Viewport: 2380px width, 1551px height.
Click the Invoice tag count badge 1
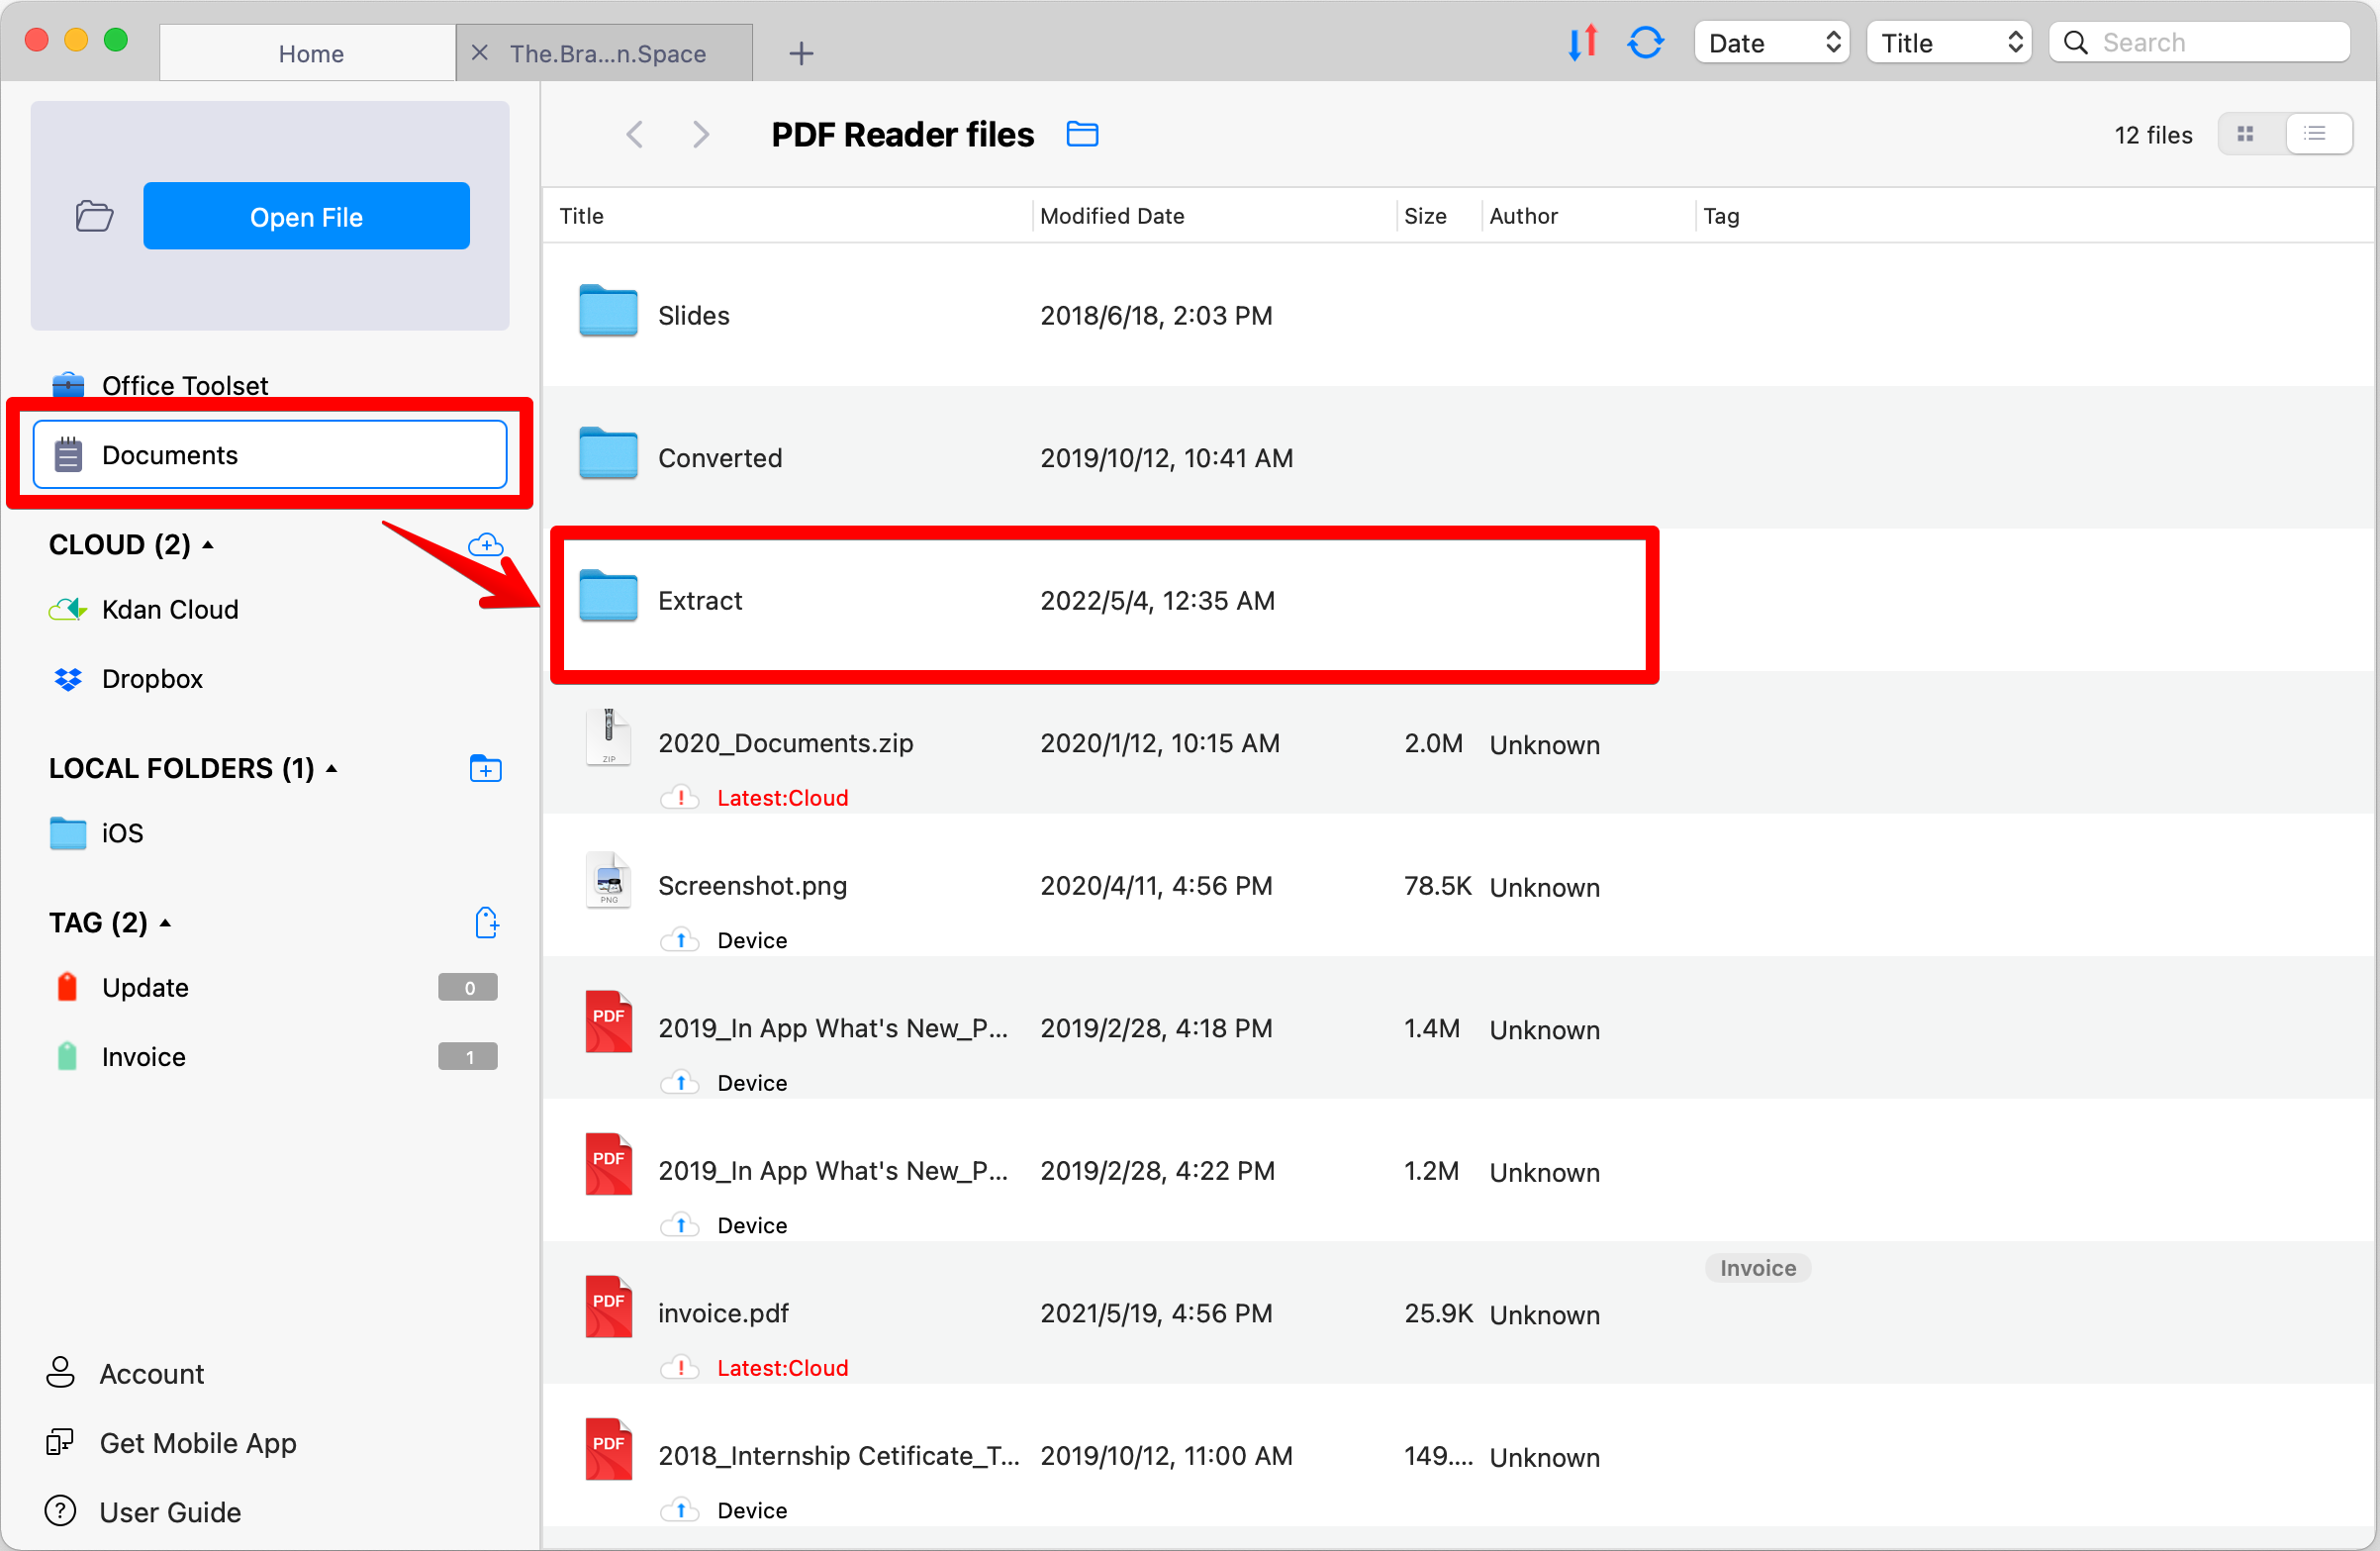click(468, 1056)
